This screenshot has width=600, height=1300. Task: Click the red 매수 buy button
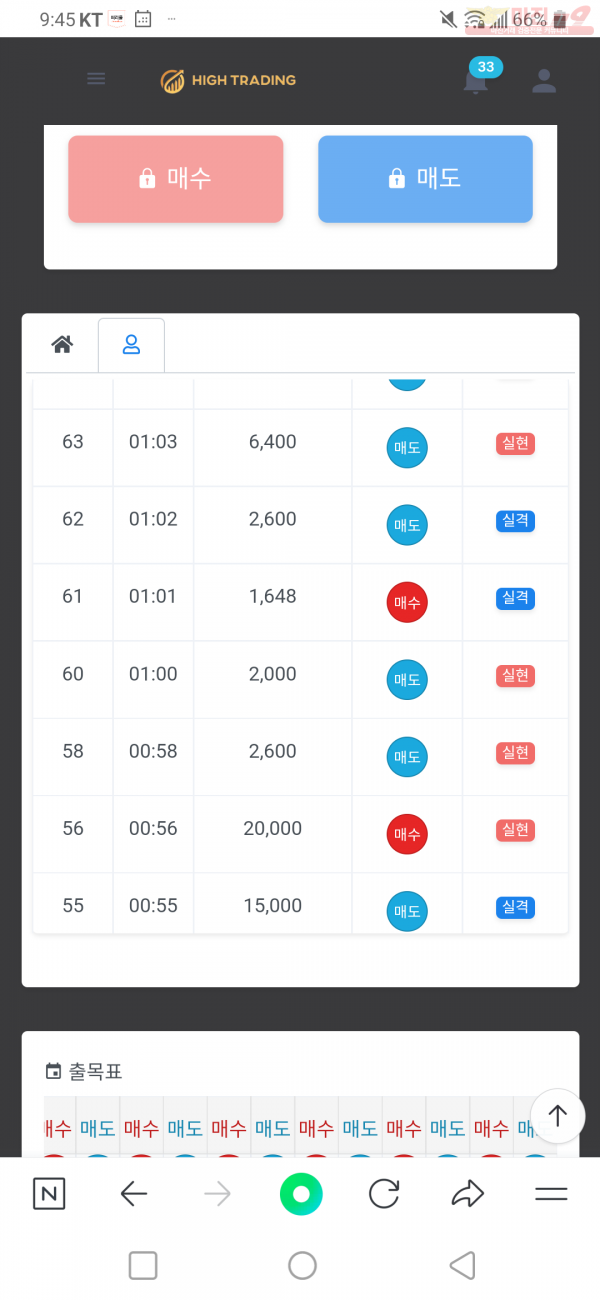pos(176,179)
